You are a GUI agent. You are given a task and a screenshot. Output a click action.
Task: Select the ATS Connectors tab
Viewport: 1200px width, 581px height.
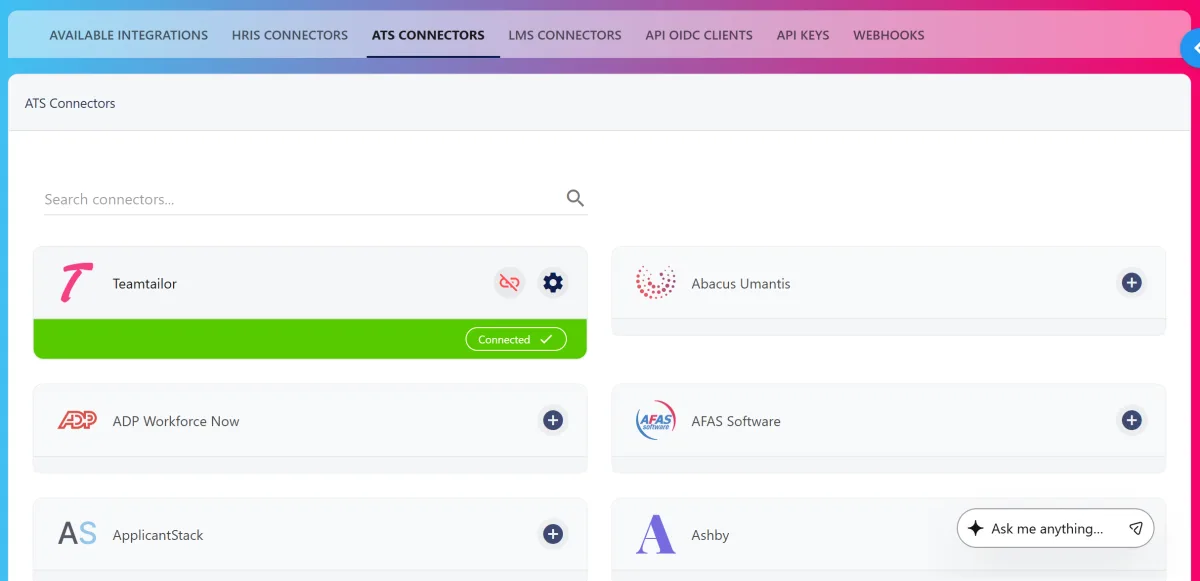coord(428,35)
